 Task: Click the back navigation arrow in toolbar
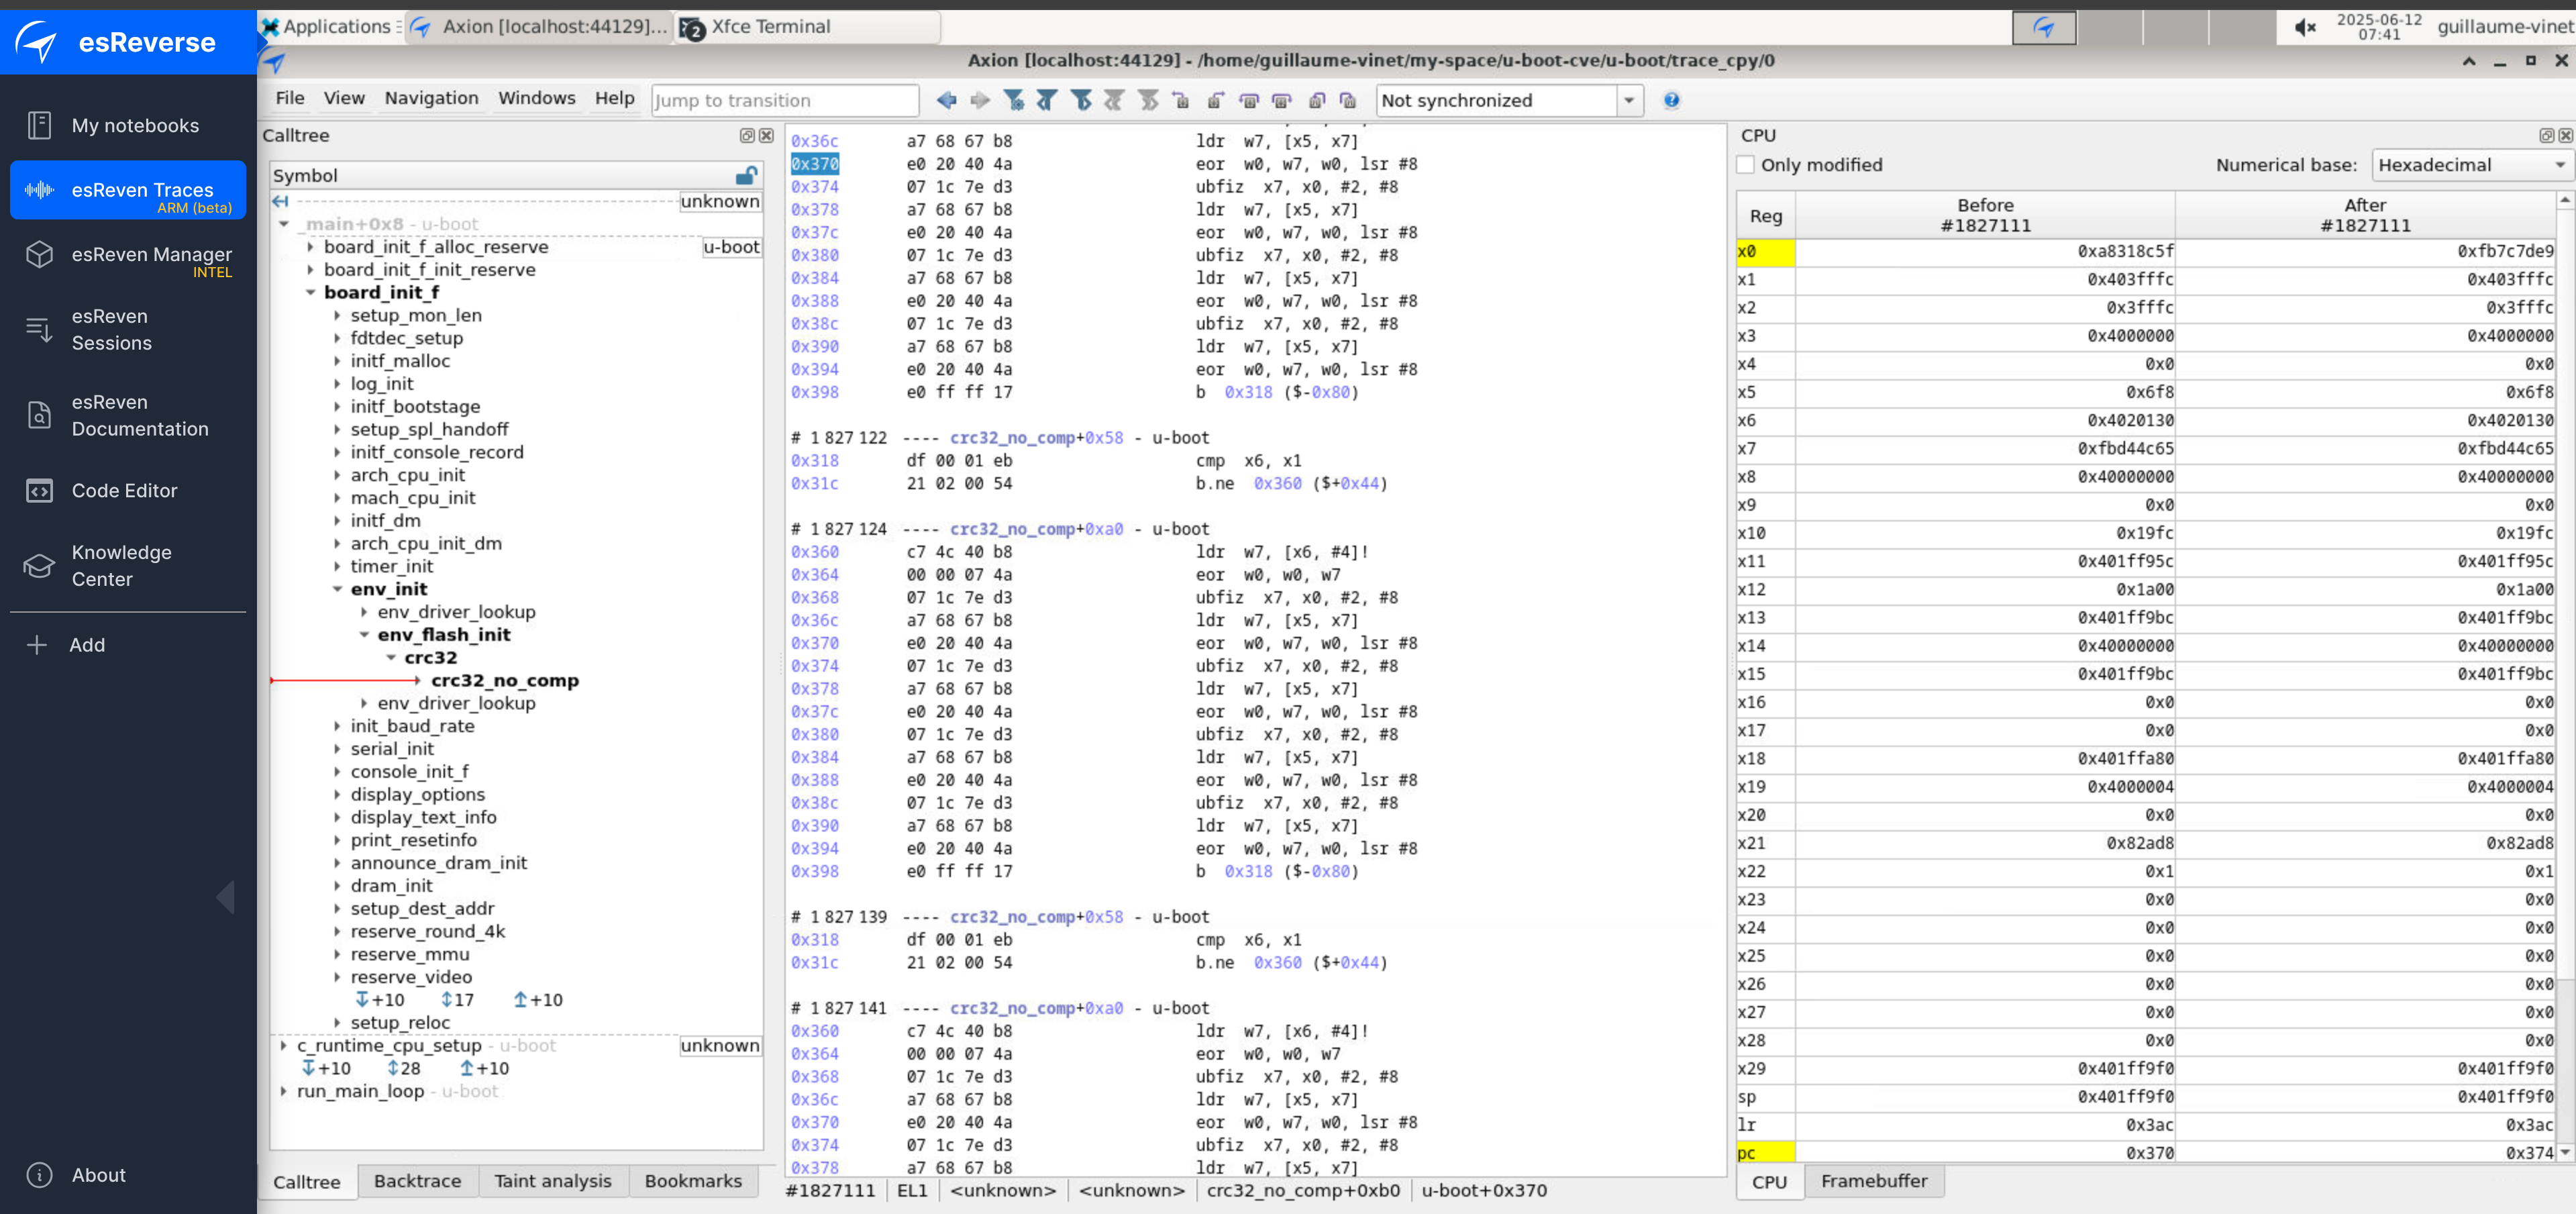[946, 100]
